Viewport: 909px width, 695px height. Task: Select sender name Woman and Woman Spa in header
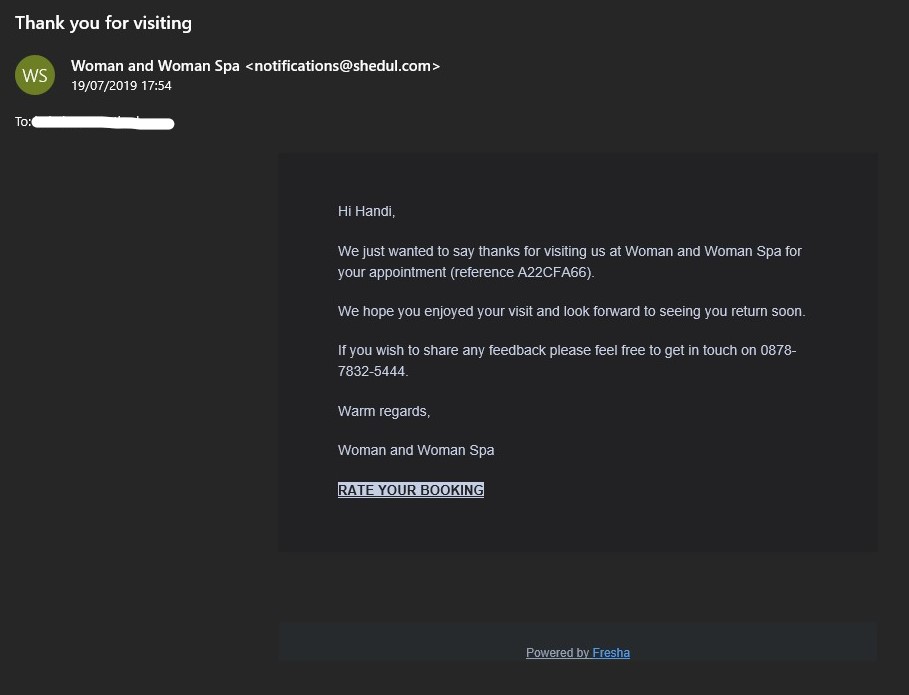coord(155,66)
